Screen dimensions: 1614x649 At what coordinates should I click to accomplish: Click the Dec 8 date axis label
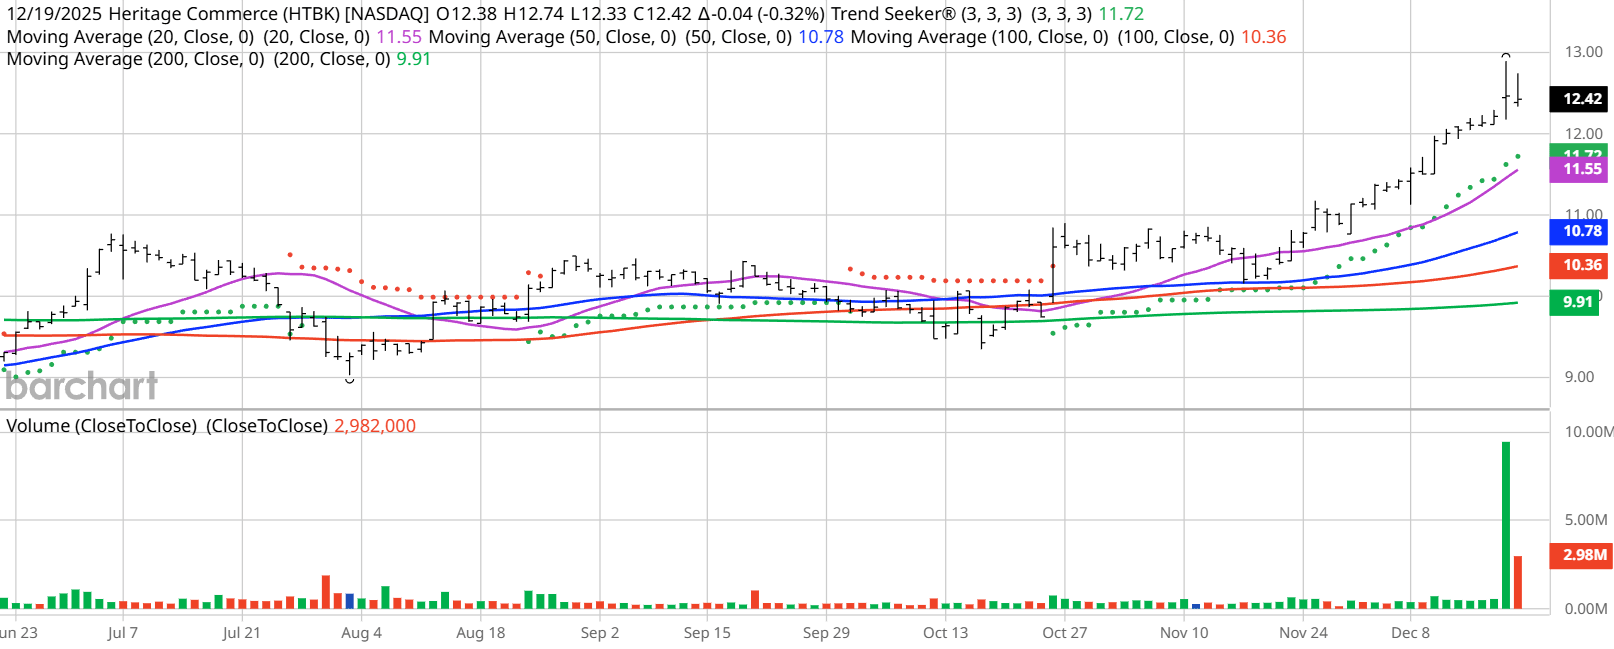click(x=1410, y=633)
